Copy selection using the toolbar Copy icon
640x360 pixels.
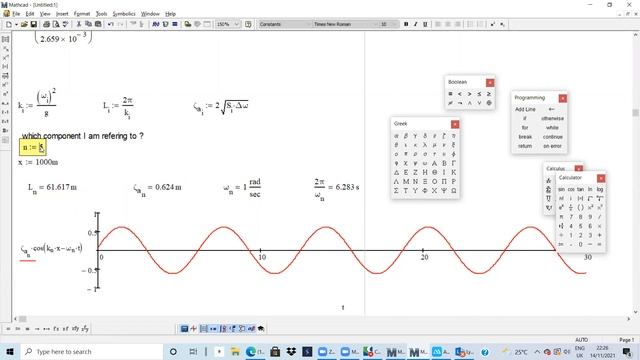(x=88, y=24)
